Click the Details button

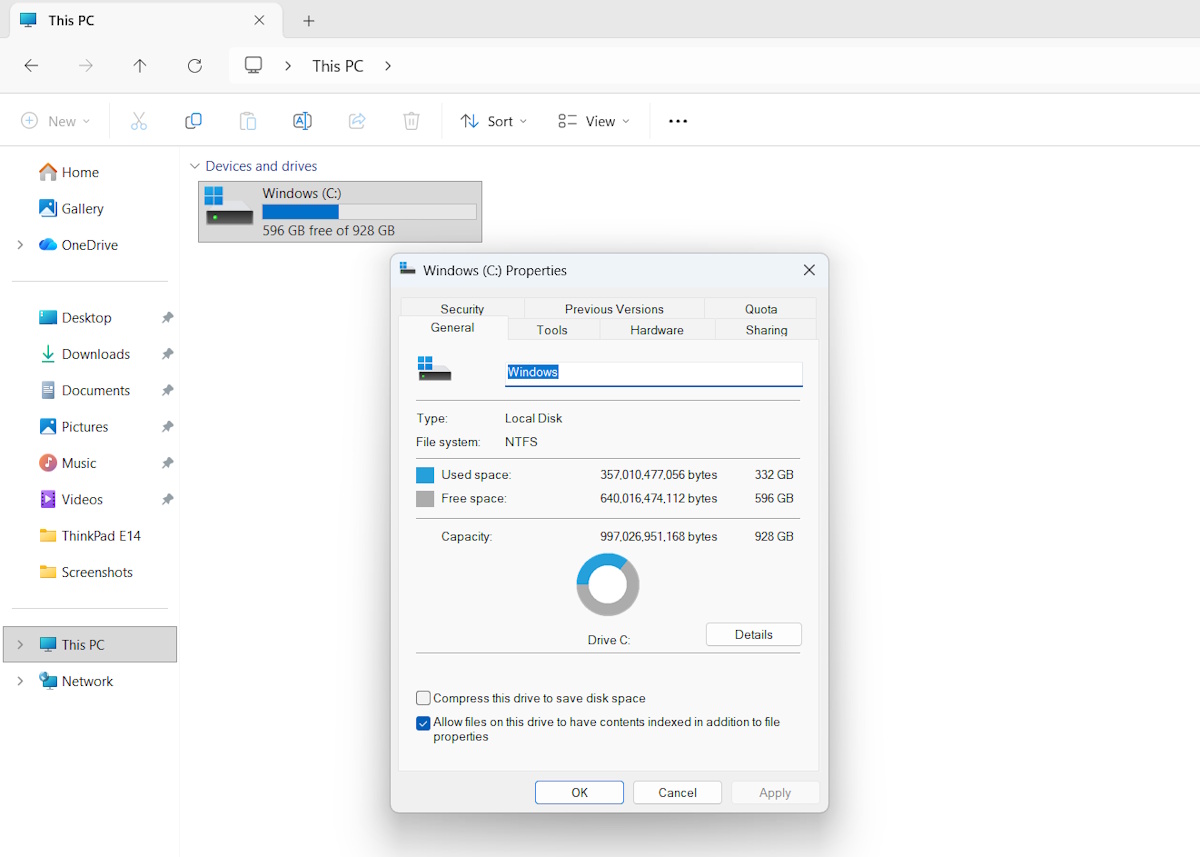(754, 635)
